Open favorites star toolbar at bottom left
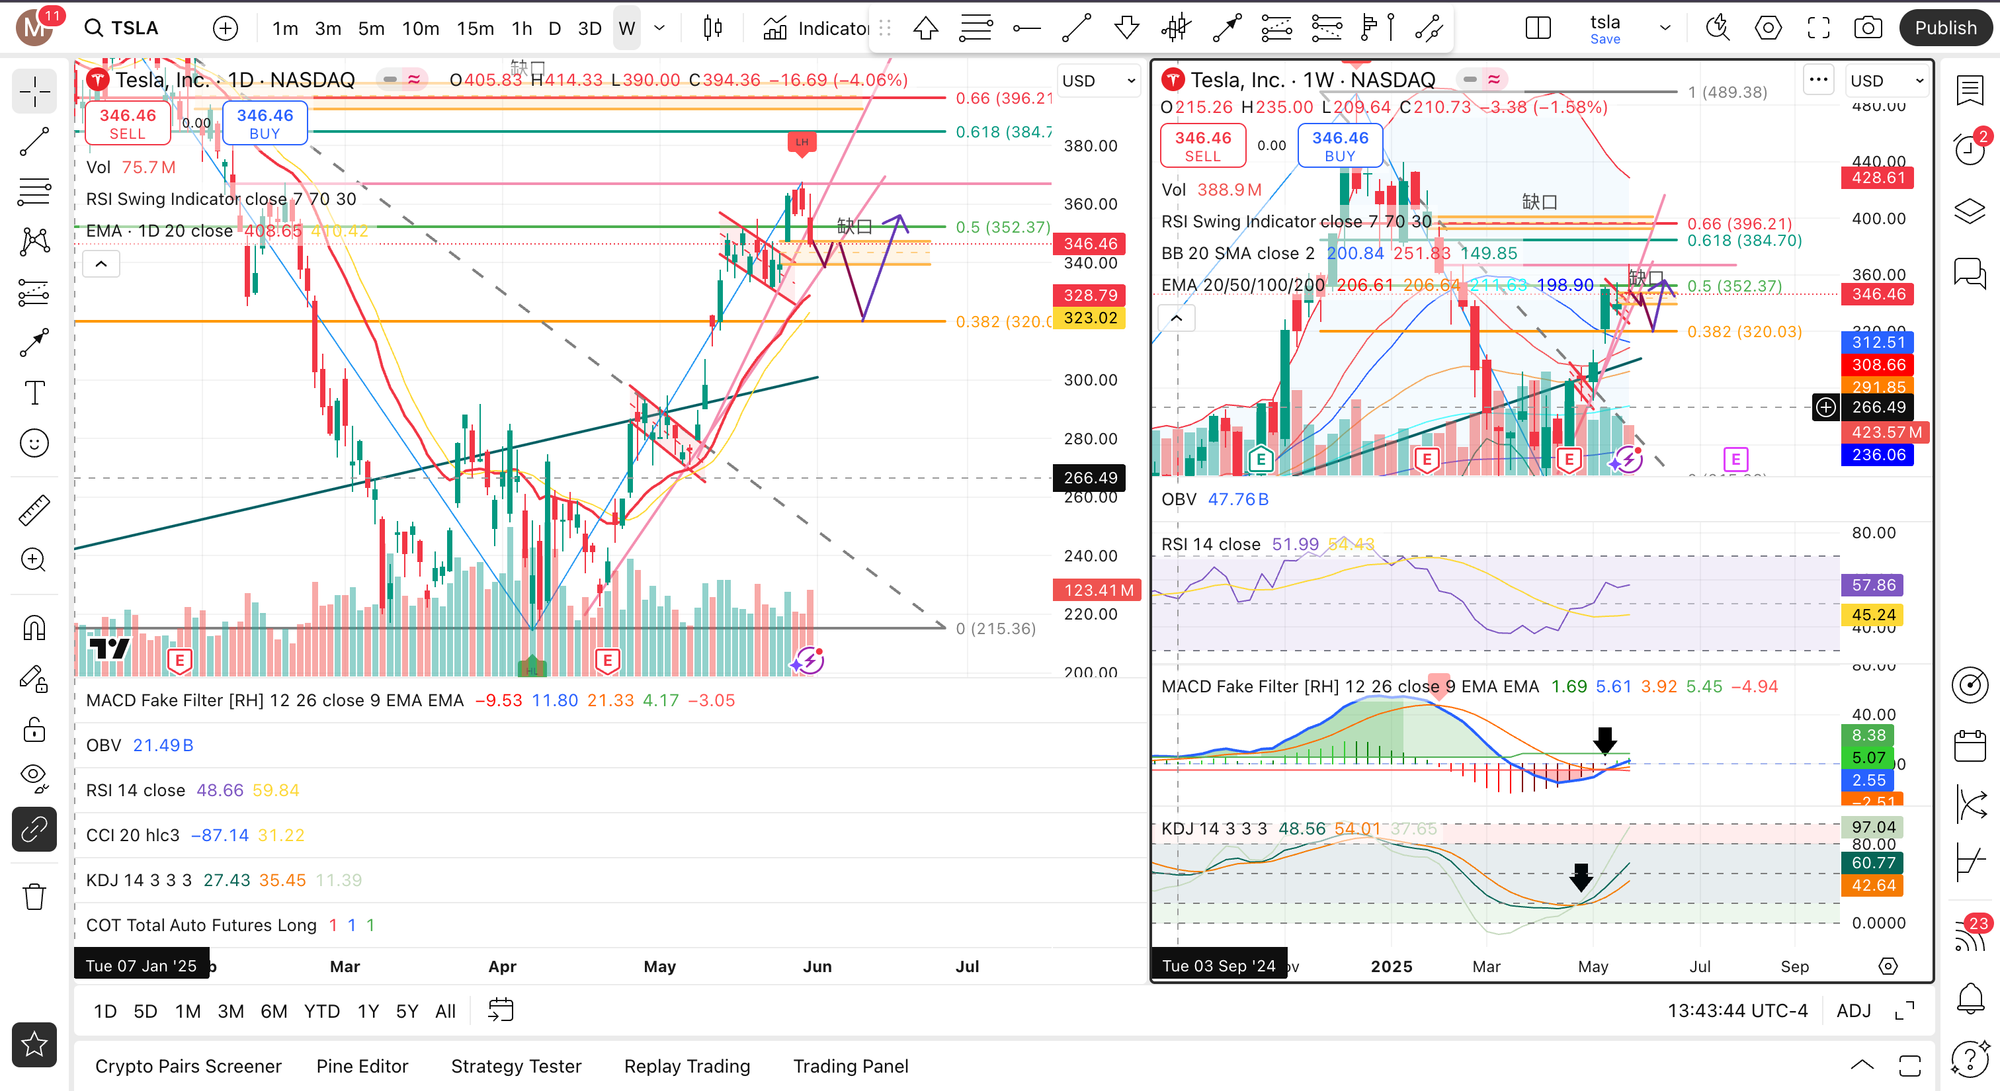This screenshot has width=2000, height=1091. (x=34, y=1045)
